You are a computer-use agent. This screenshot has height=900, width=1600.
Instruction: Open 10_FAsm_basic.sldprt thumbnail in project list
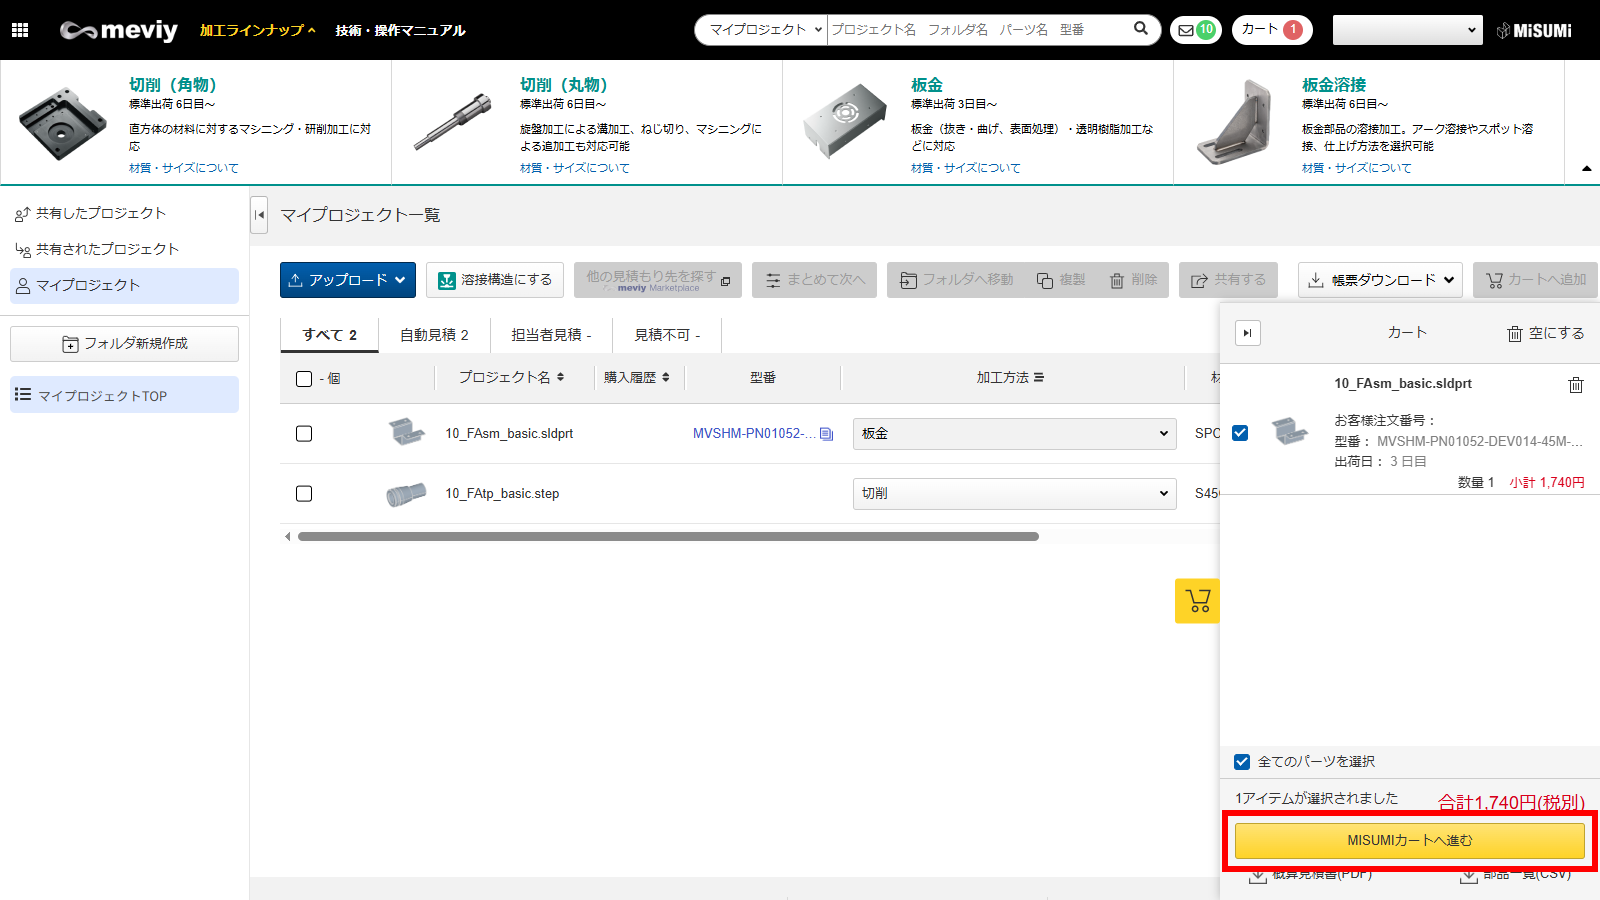point(406,432)
